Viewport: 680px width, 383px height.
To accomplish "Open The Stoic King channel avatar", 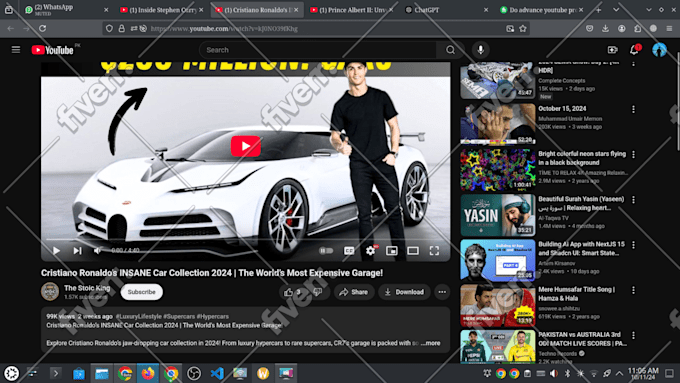I will (50, 291).
